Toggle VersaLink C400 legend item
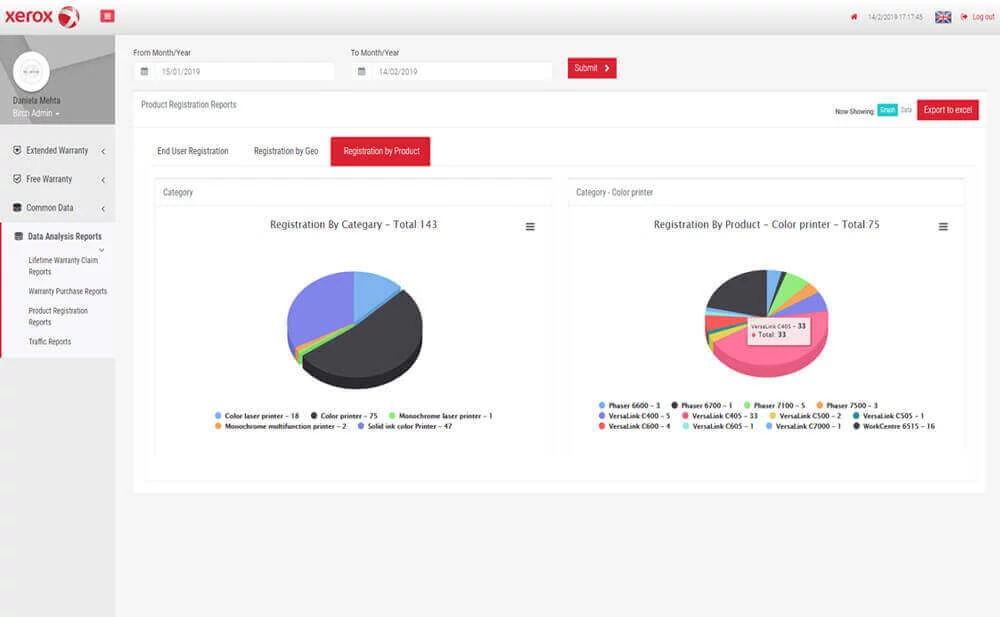 click(635, 416)
